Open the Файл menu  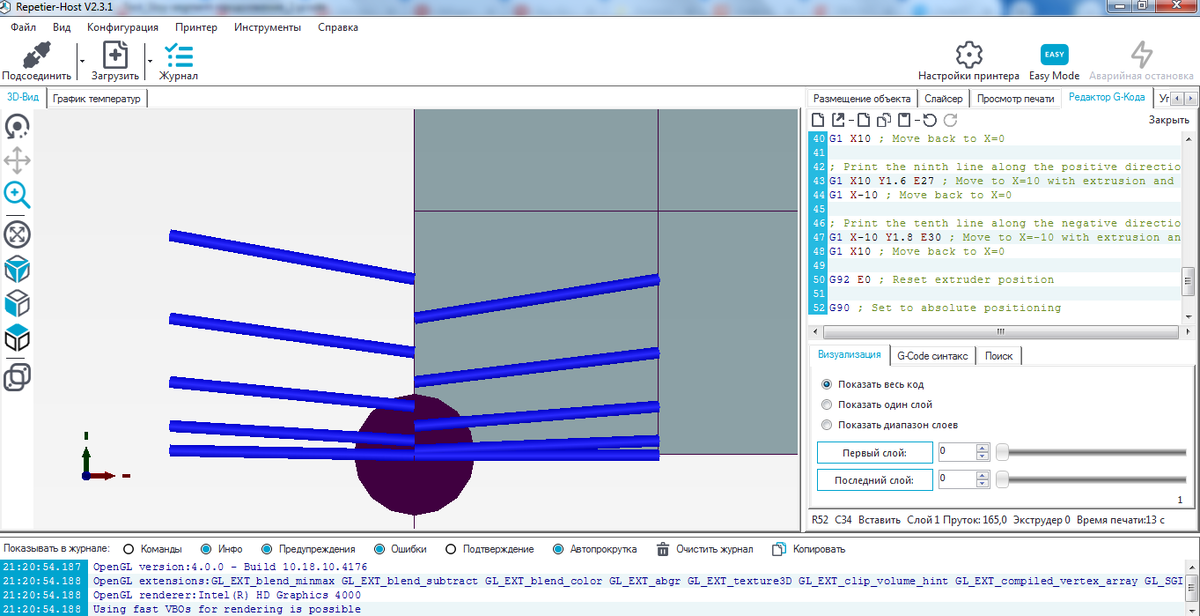(23, 27)
